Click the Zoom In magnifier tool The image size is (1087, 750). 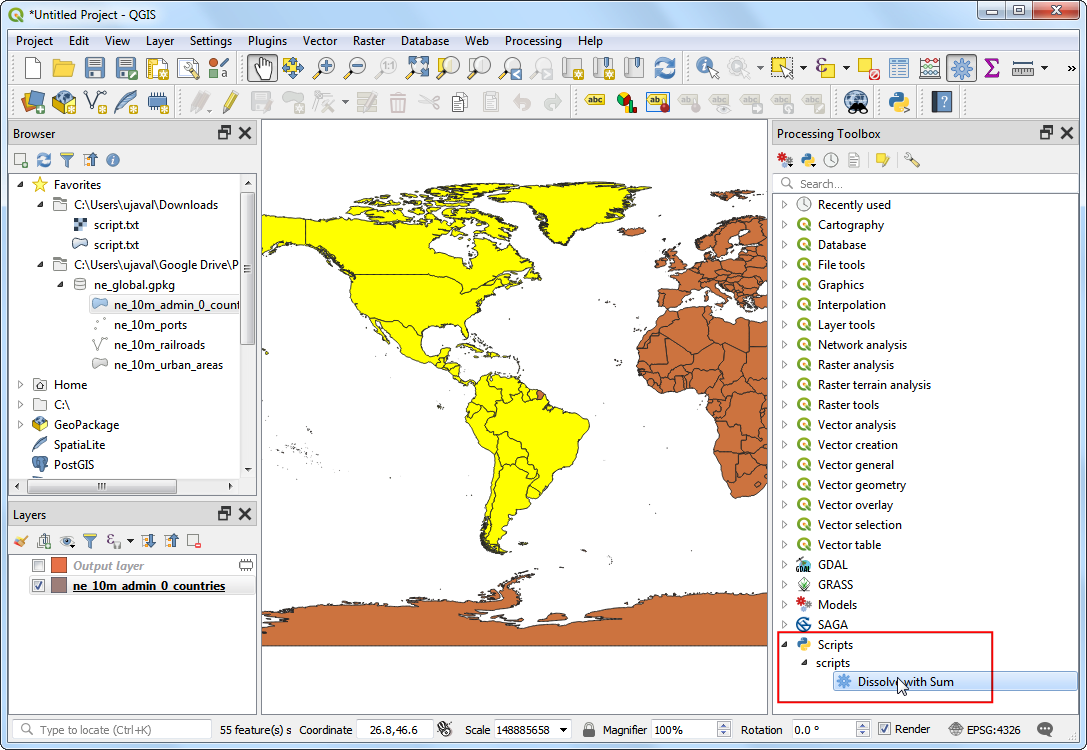(324, 68)
